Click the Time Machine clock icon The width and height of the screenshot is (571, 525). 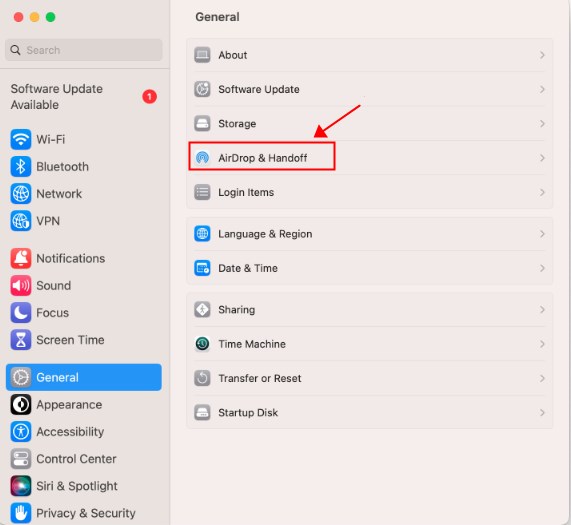(x=202, y=344)
